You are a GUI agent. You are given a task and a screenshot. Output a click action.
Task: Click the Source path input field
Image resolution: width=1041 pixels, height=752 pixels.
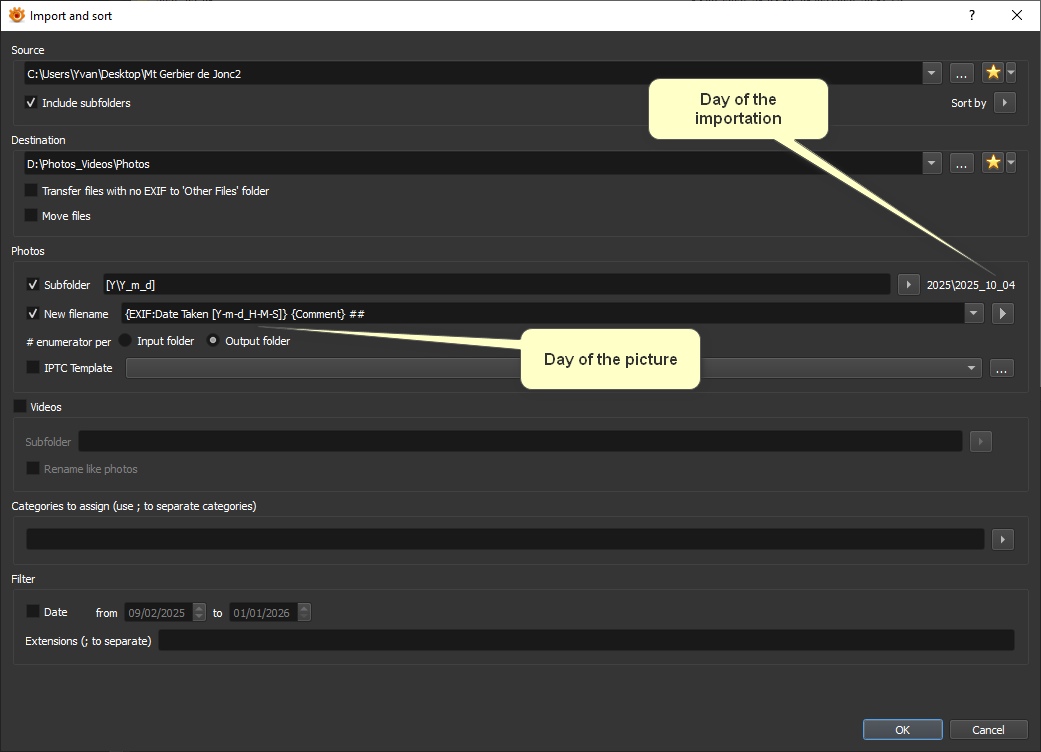473,74
